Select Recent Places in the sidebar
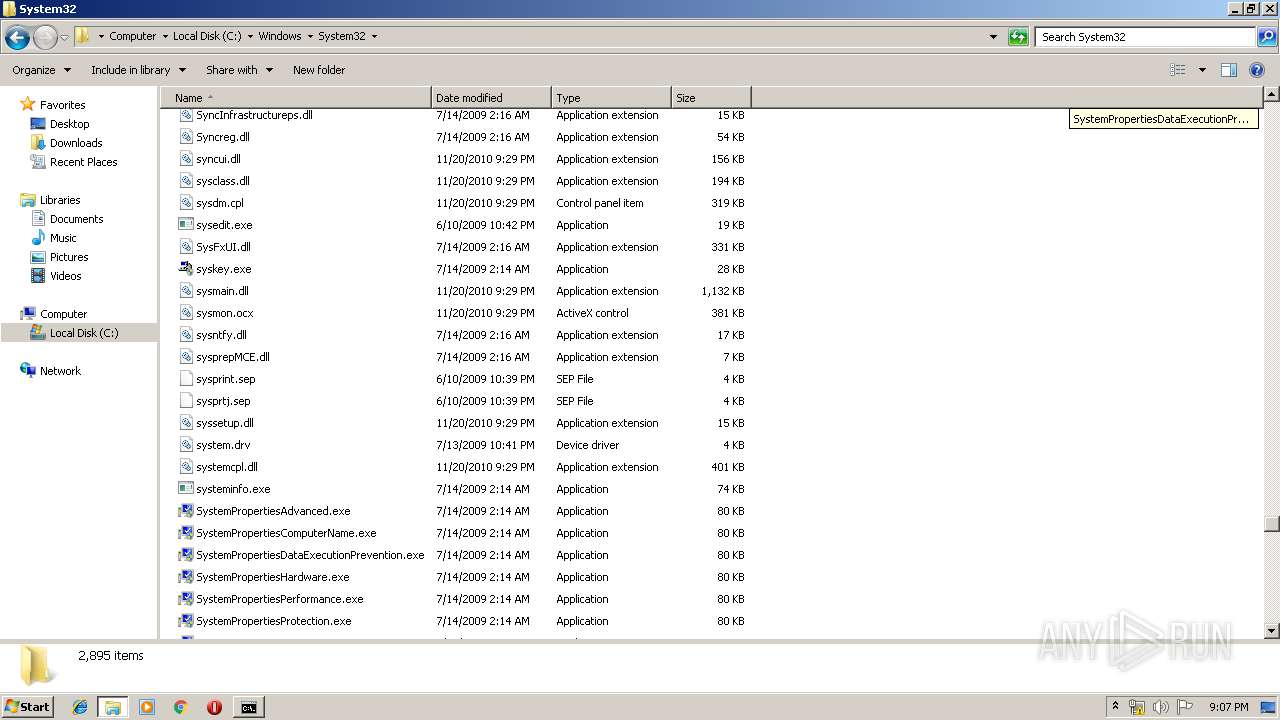The height and width of the screenshot is (720, 1280). 83,162
